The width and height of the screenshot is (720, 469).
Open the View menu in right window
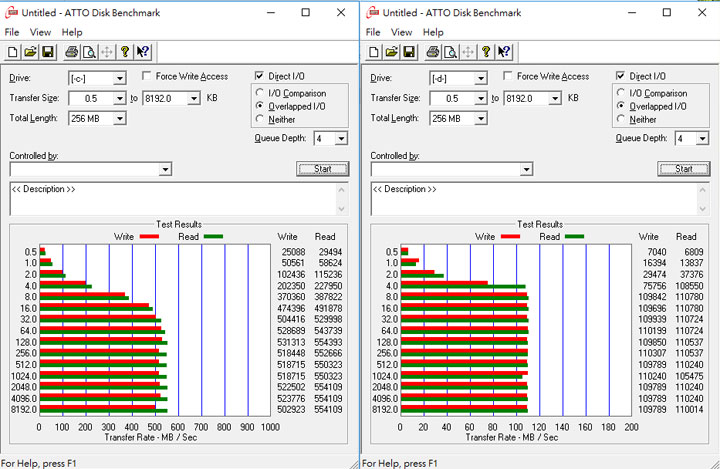pyautogui.click(x=402, y=32)
